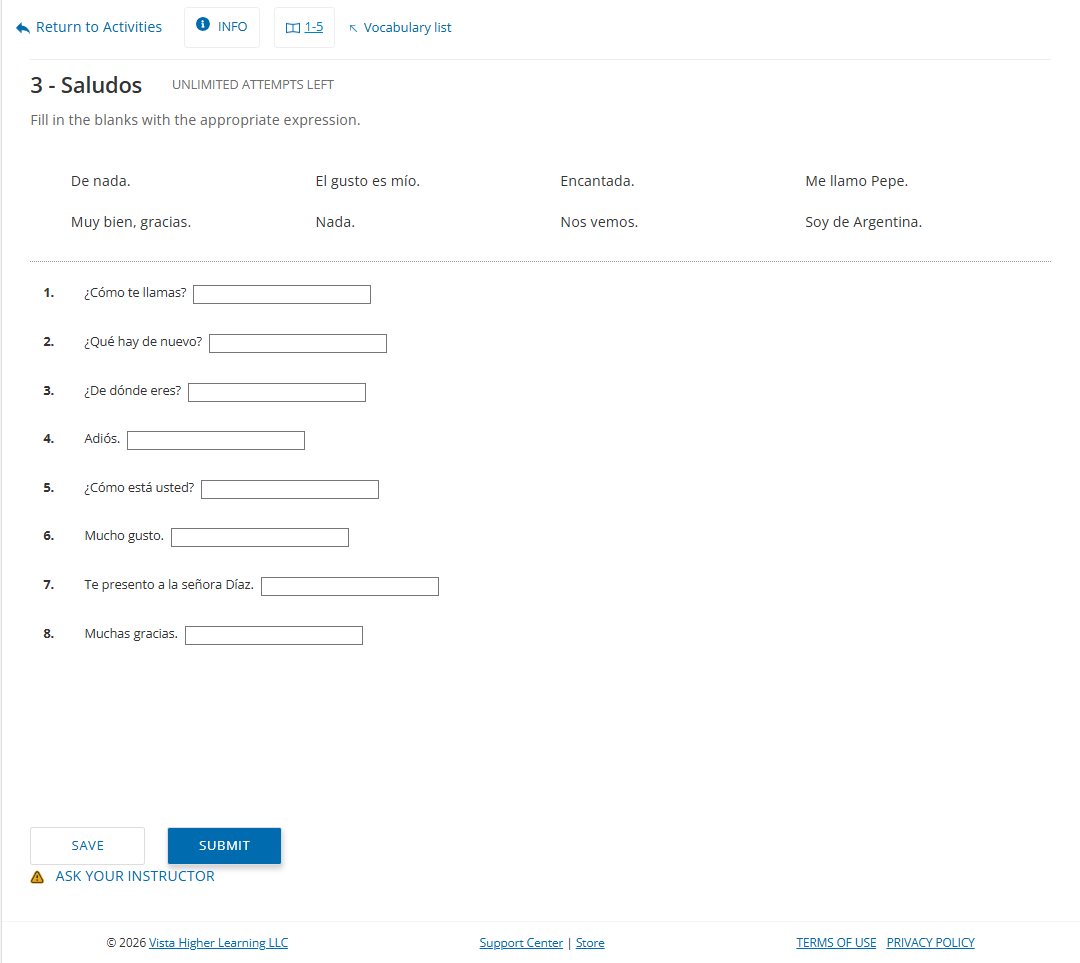Click the word bank phrase 'Nos vemos.'
1080x963 pixels.
point(599,222)
